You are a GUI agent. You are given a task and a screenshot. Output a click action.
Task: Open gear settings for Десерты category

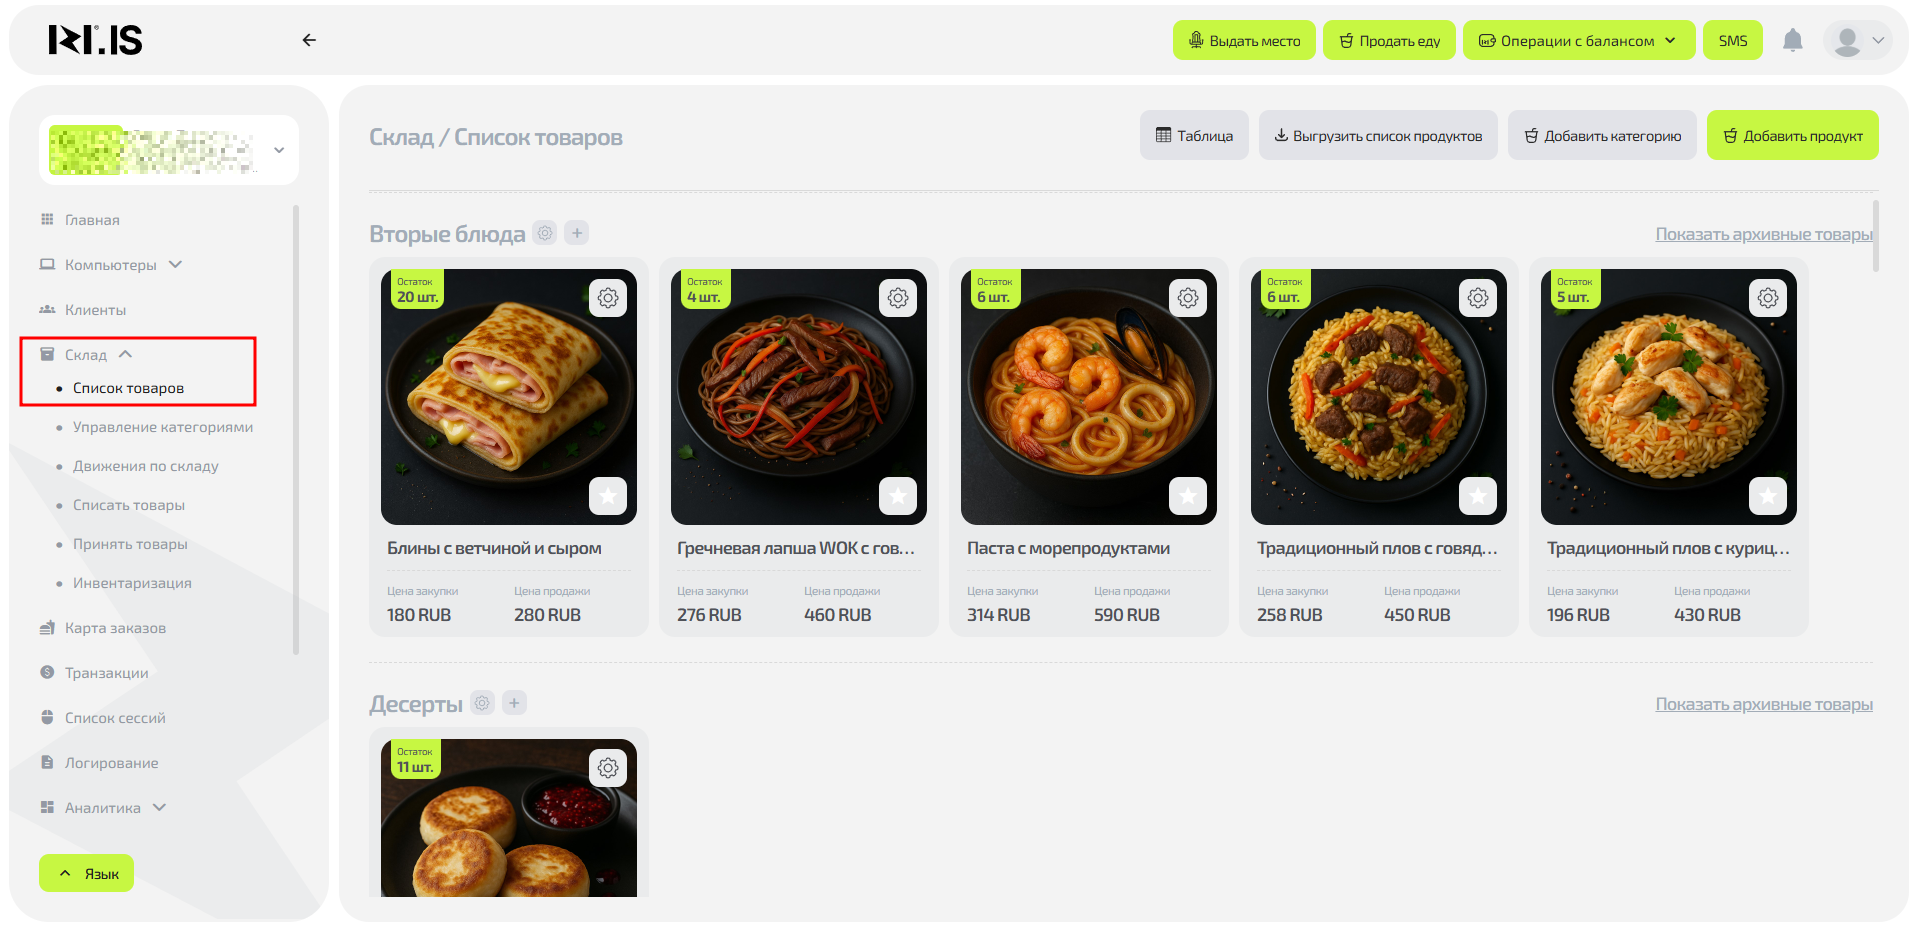coord(483,703)
